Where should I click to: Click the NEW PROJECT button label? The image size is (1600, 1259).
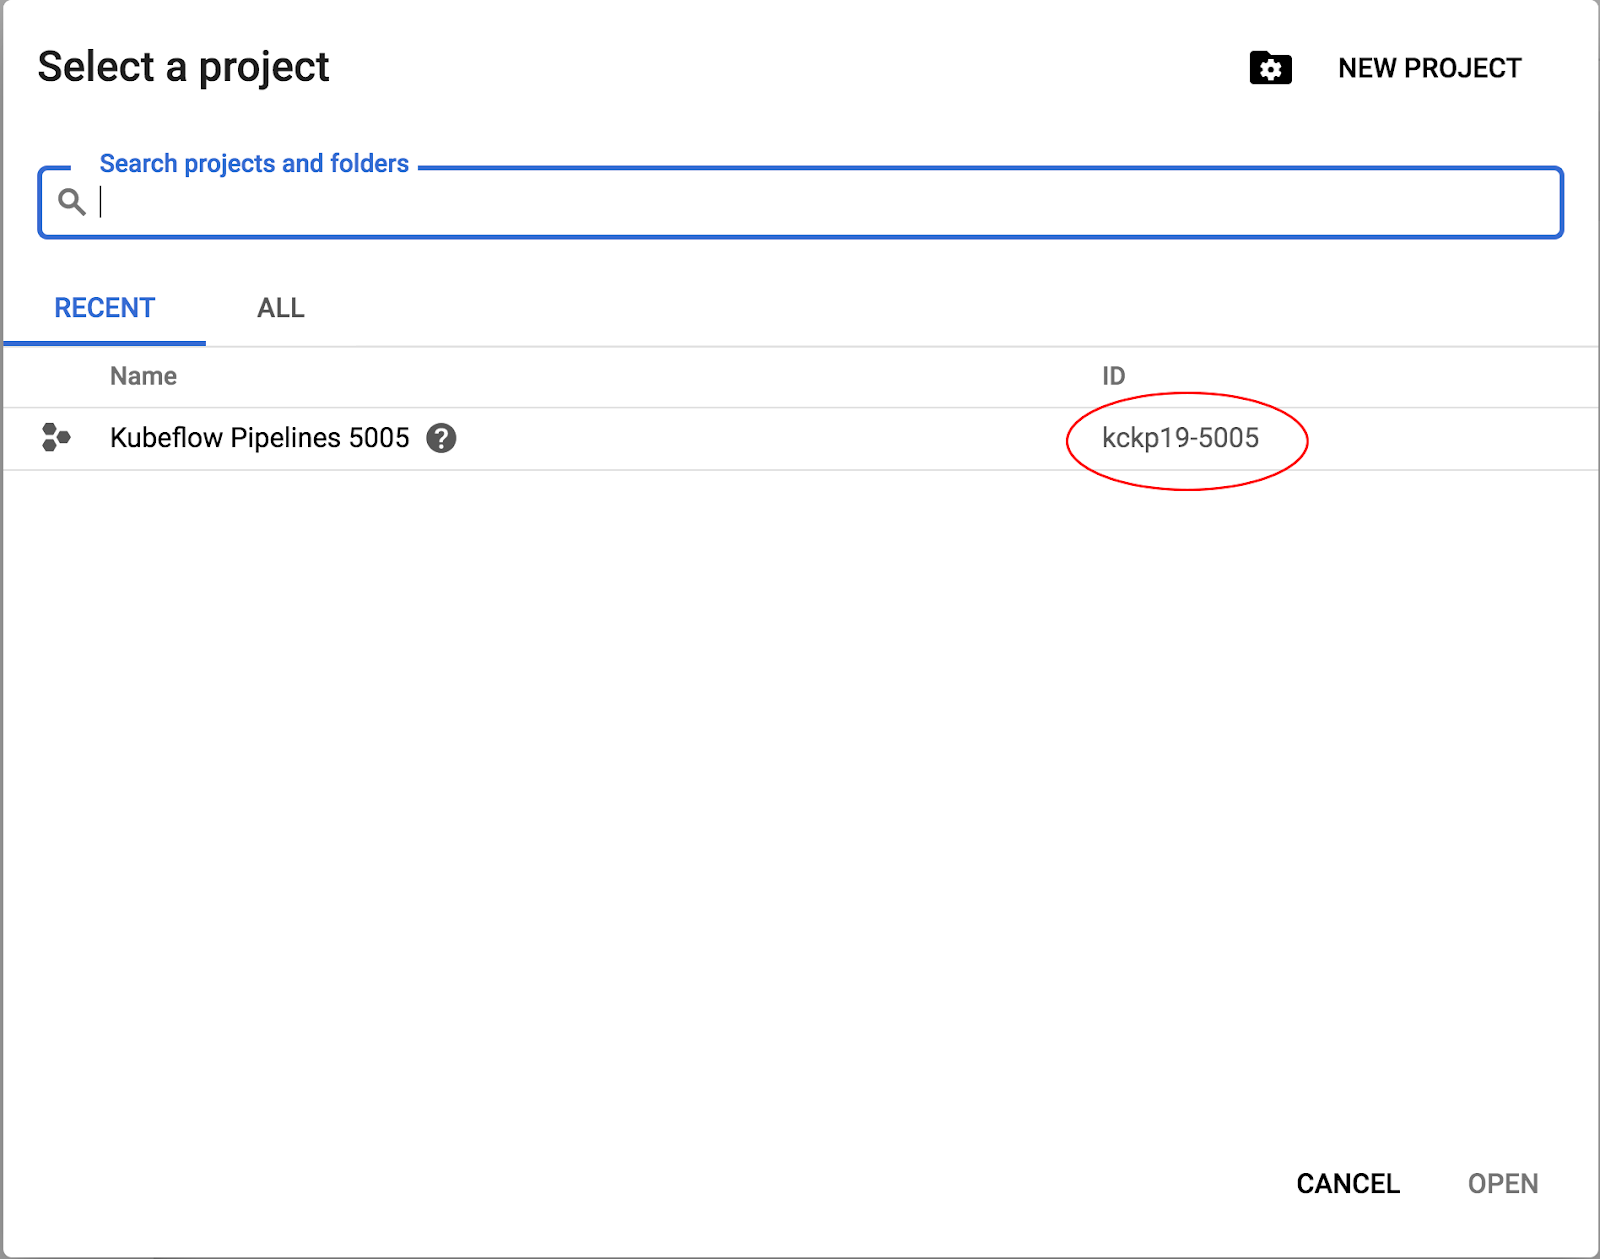point(1429,68)
